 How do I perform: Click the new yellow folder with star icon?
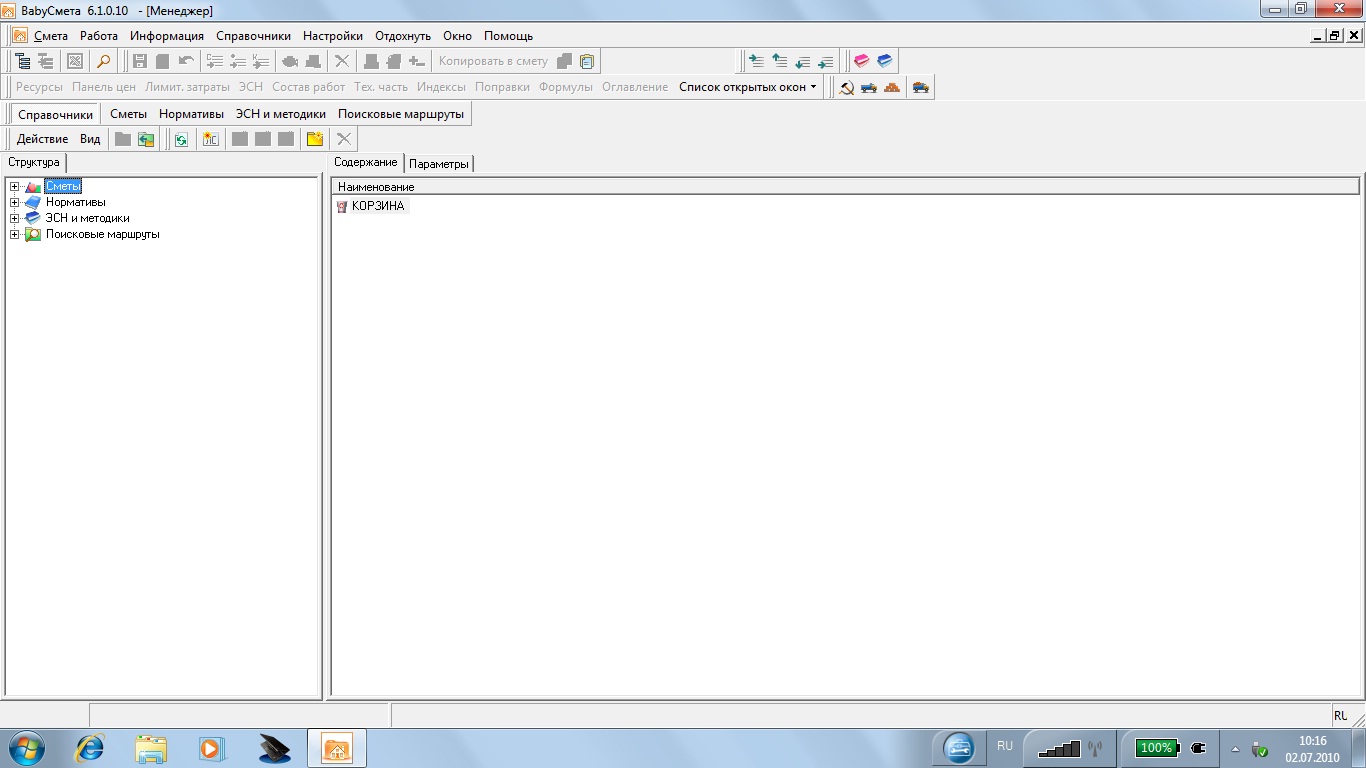(315, 139)
